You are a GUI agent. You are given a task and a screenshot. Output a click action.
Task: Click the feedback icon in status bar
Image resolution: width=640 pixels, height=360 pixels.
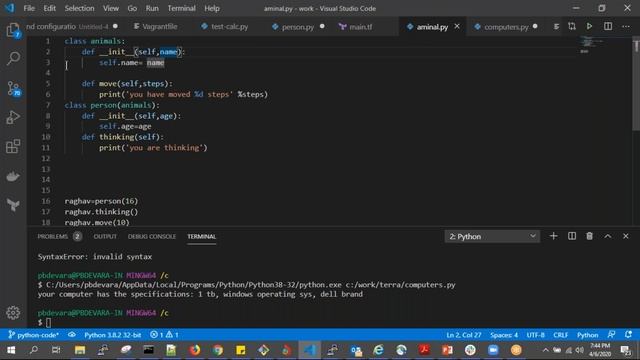tap(611, 335)
